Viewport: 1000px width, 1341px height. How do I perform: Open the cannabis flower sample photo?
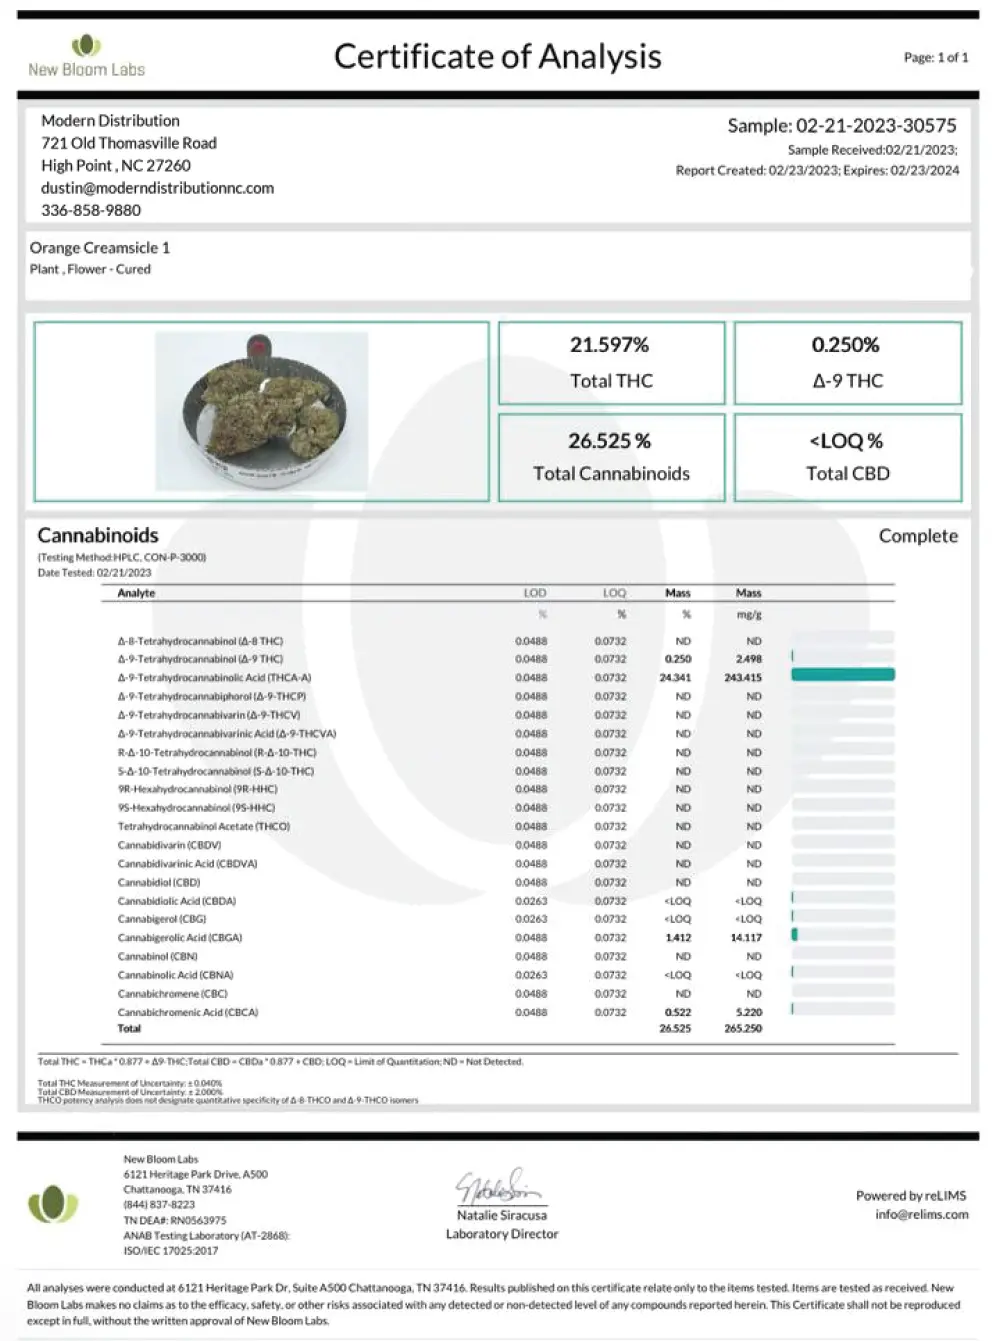click(x=262, y=411)
